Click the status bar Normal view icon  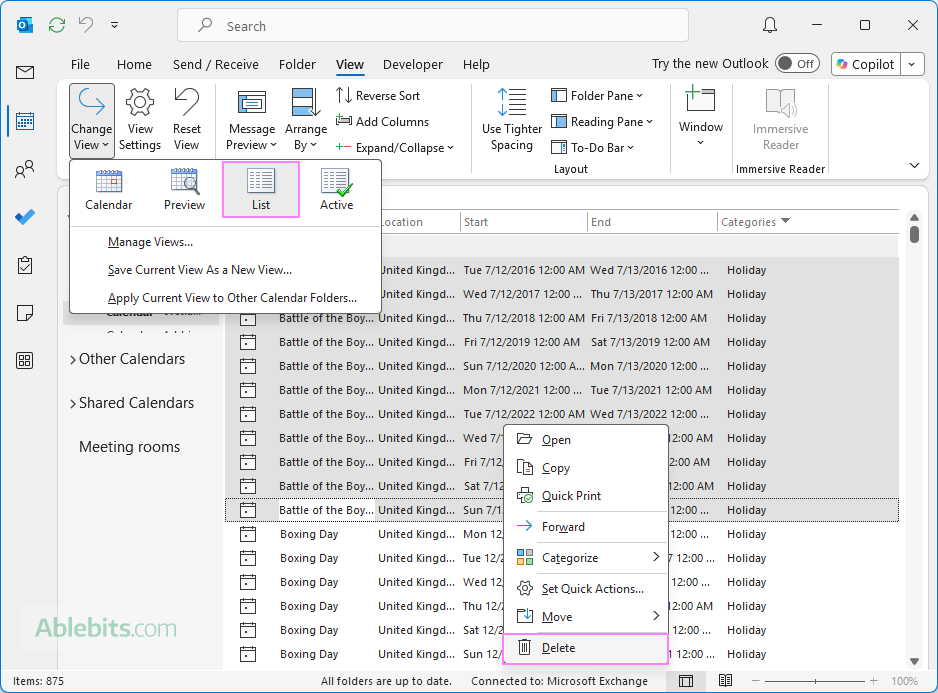pos(686,681)
